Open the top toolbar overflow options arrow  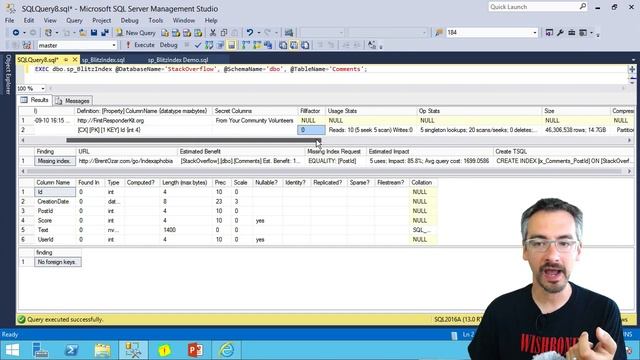pos(598,34)
